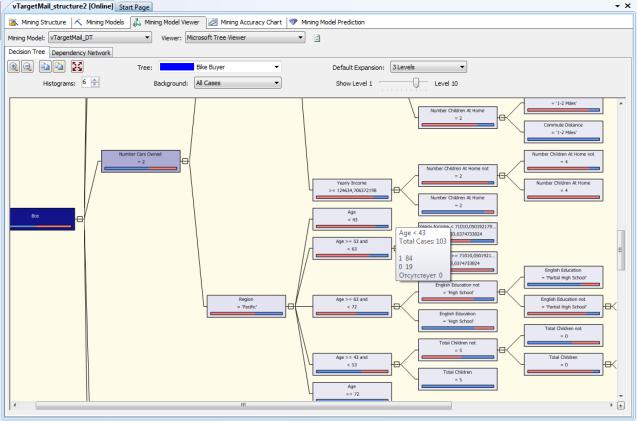Select the Age >= 53 and < 63 node
Image resolution: width=638 pixels, height=421 pixels.
click(352, 248)
